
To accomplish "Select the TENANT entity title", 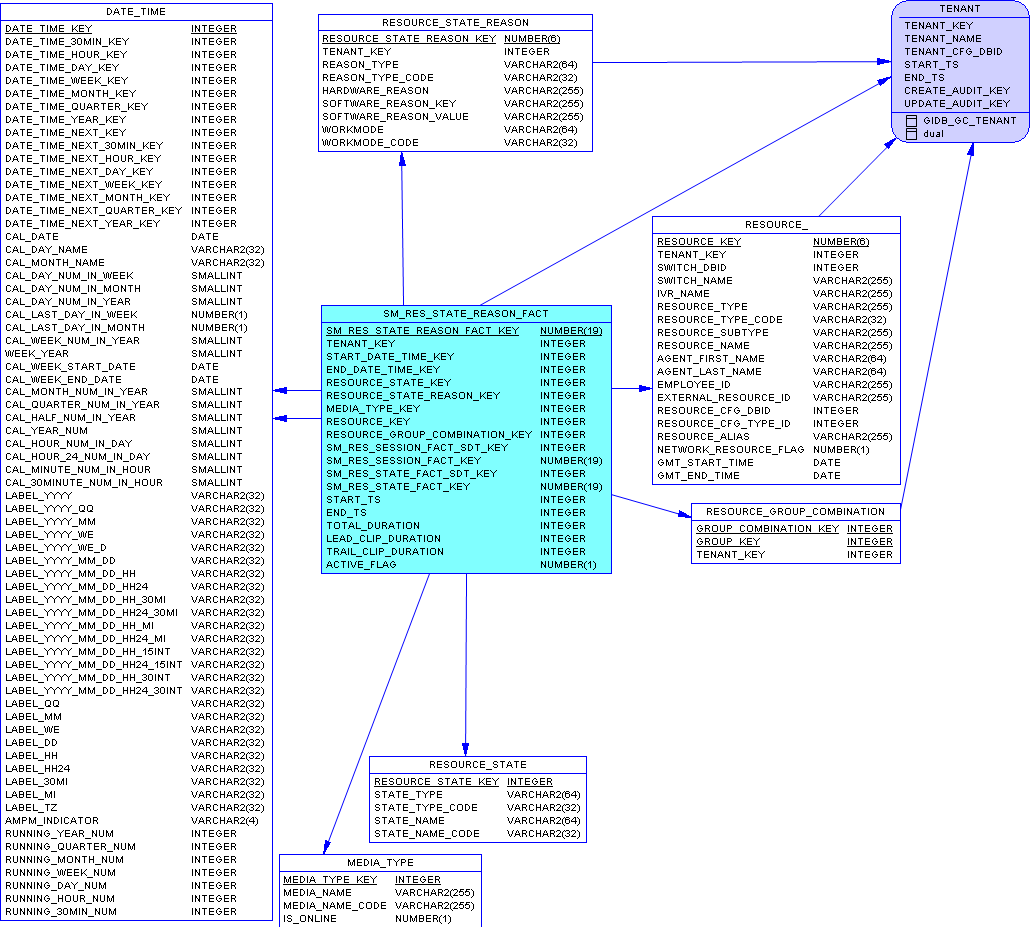I will (960, 9).
